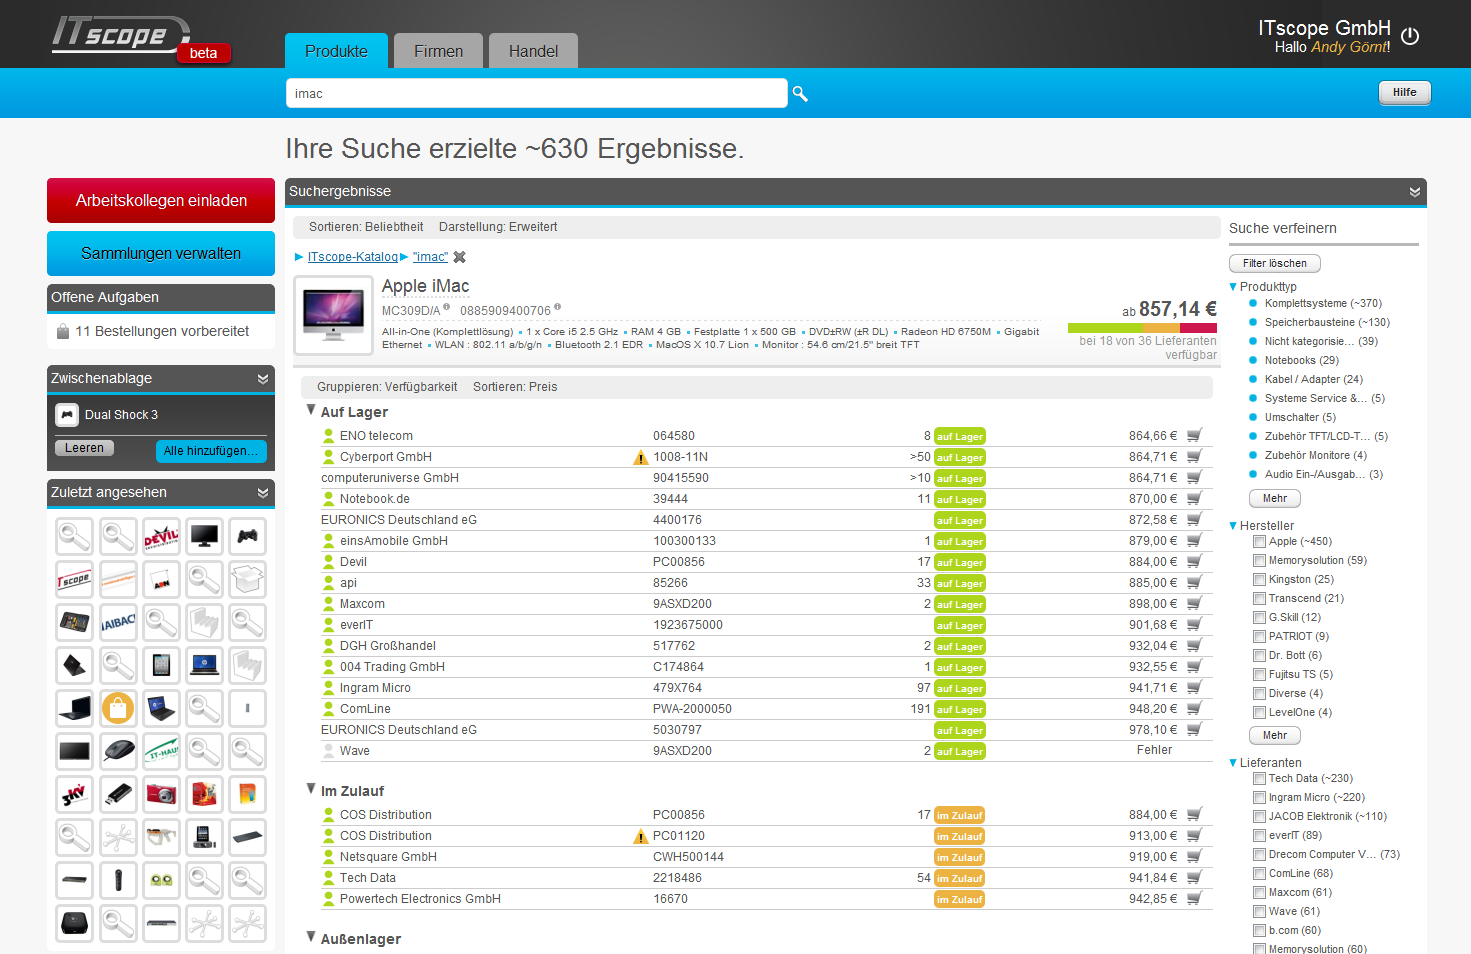Screen dimensions: 1471x954
Task: Open the Firmen tab
Action: [x=438, y=51]
